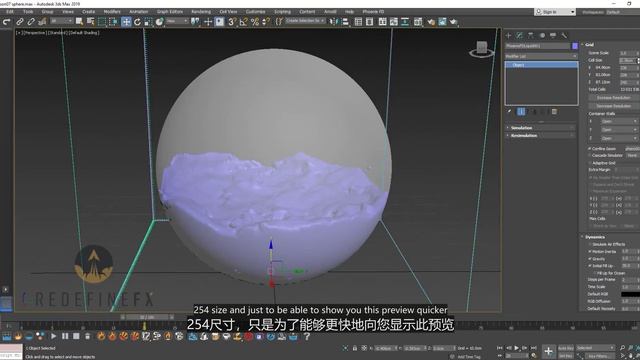Toggle the Angle Snap button
Screen dimensions: 640x360
(x=244, y=22)
